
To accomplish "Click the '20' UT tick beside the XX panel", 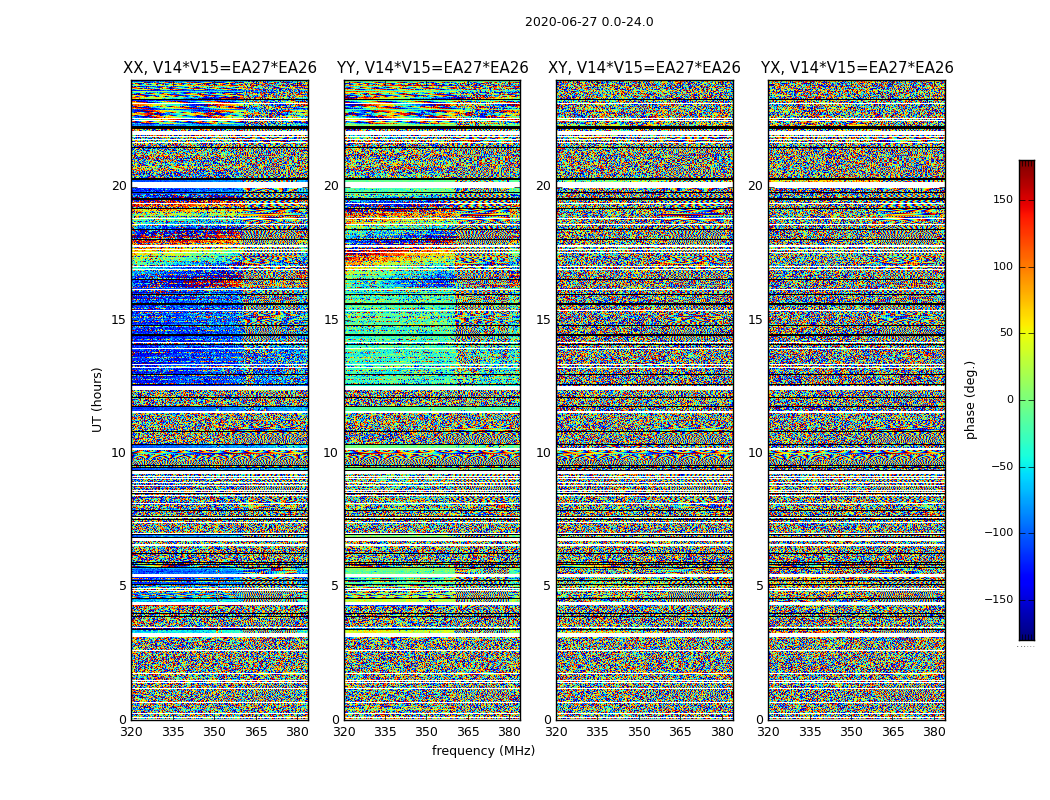I will click(119, 186).
